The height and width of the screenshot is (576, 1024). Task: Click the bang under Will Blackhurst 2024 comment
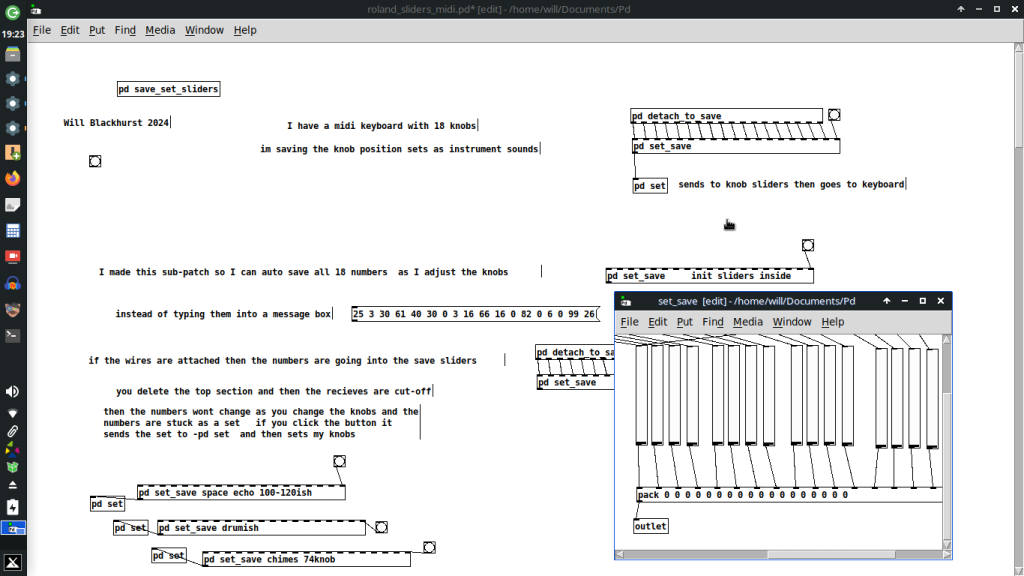point(95,161)
